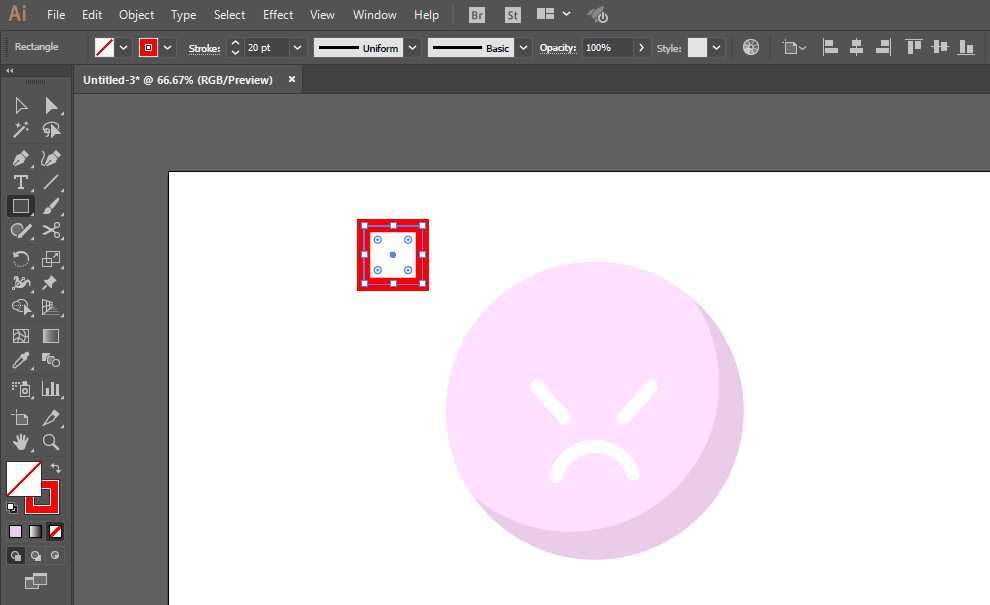Open the Object menu
Screen dimensions: 990x605
[136, 15]
